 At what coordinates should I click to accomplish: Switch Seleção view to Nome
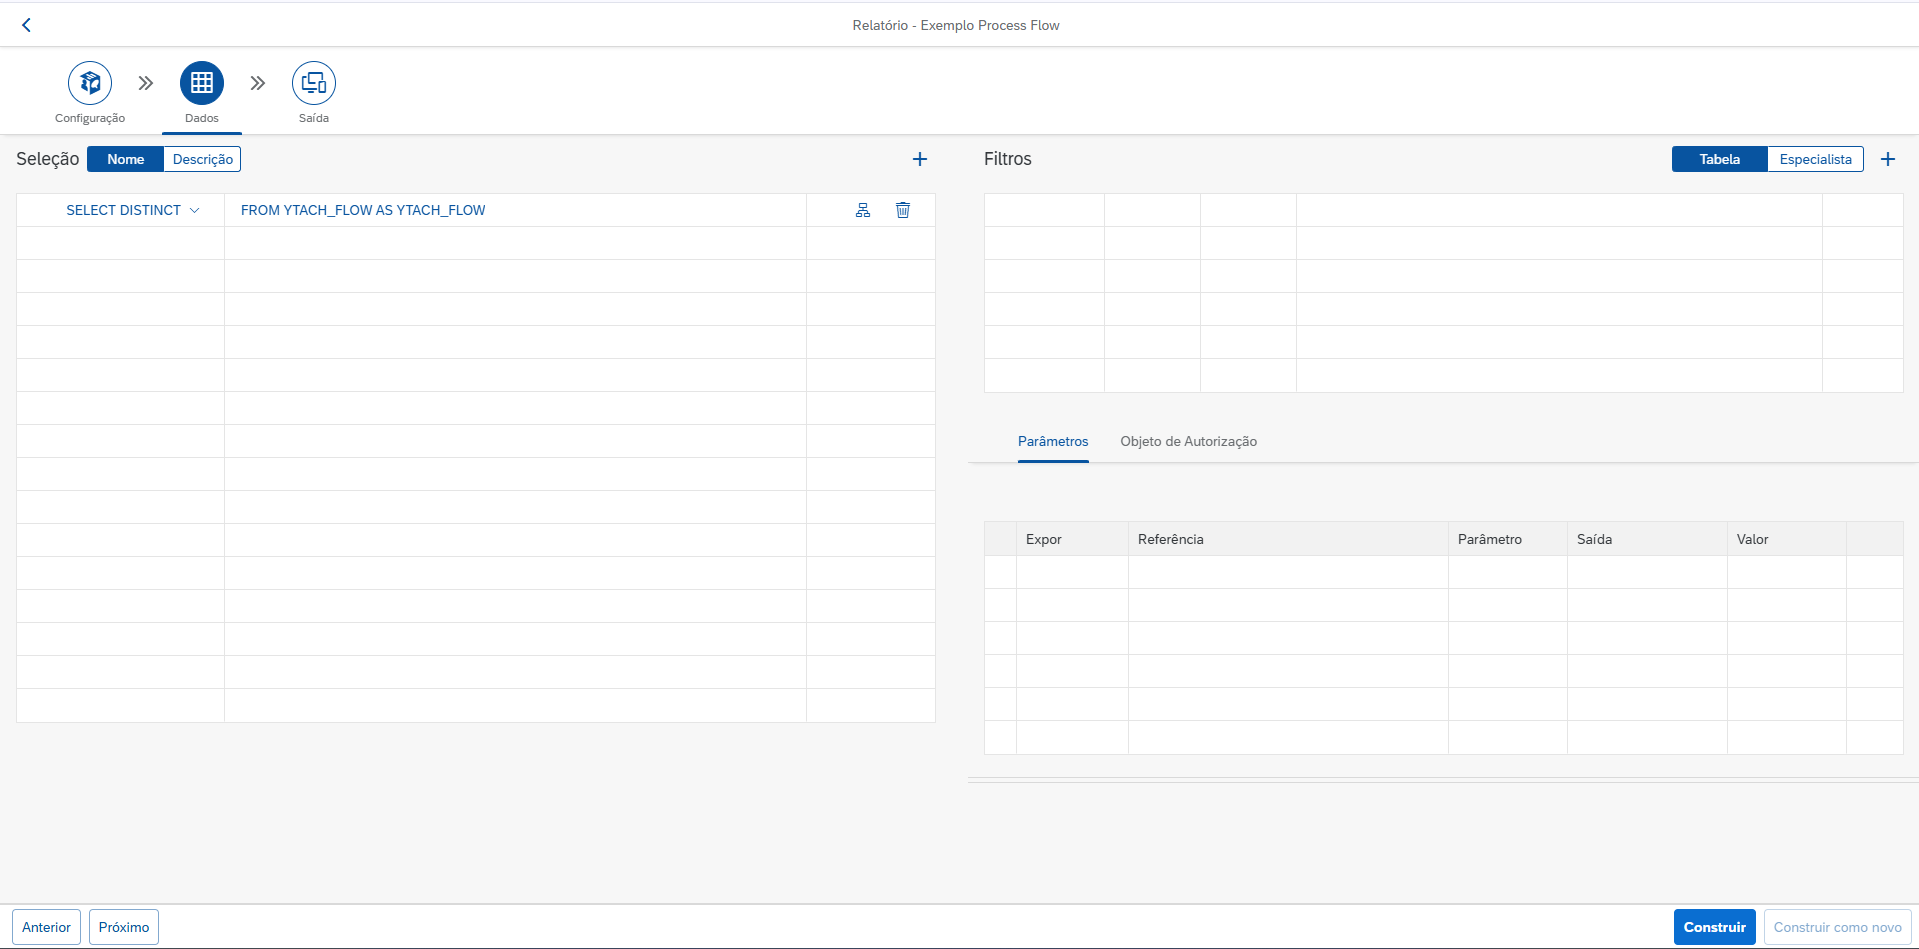point(126,159)
